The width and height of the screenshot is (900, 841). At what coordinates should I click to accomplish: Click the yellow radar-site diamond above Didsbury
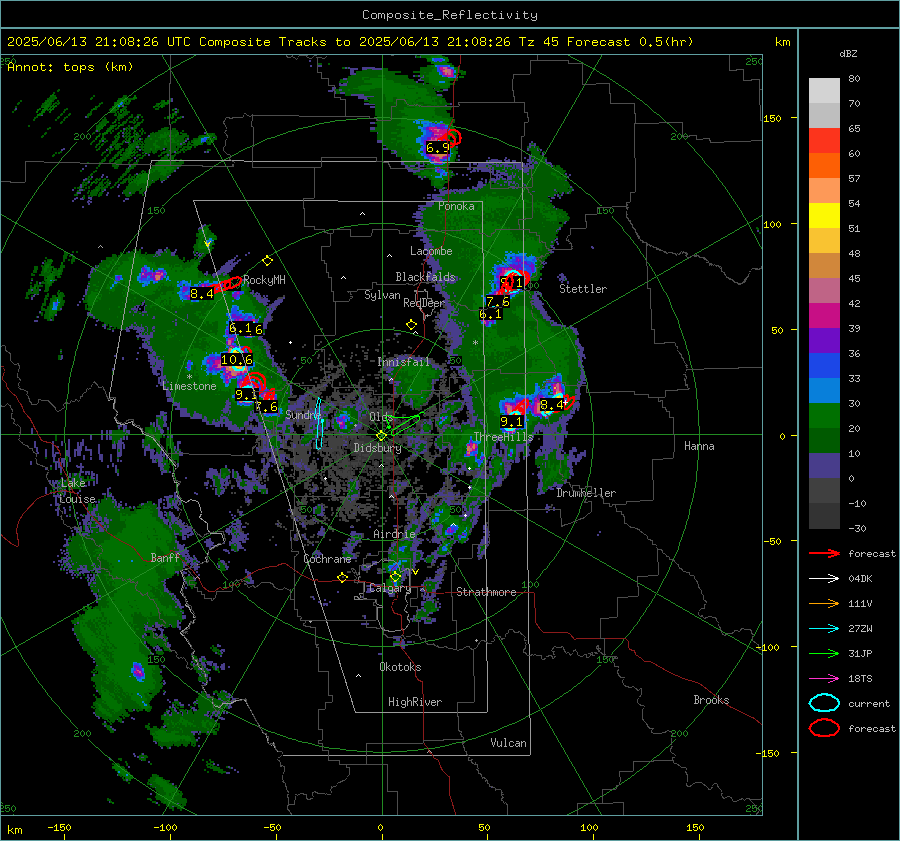381,436
